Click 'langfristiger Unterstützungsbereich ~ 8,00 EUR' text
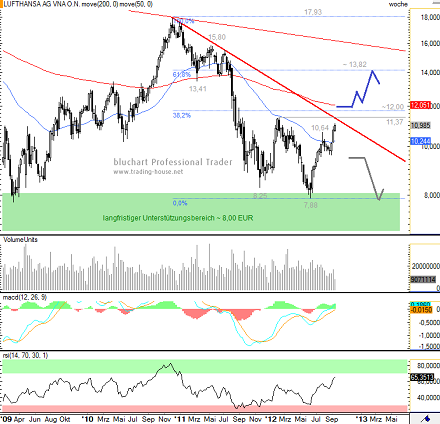Screen dimensions: 440x424 pyautogui.click(x=178, y=218)
